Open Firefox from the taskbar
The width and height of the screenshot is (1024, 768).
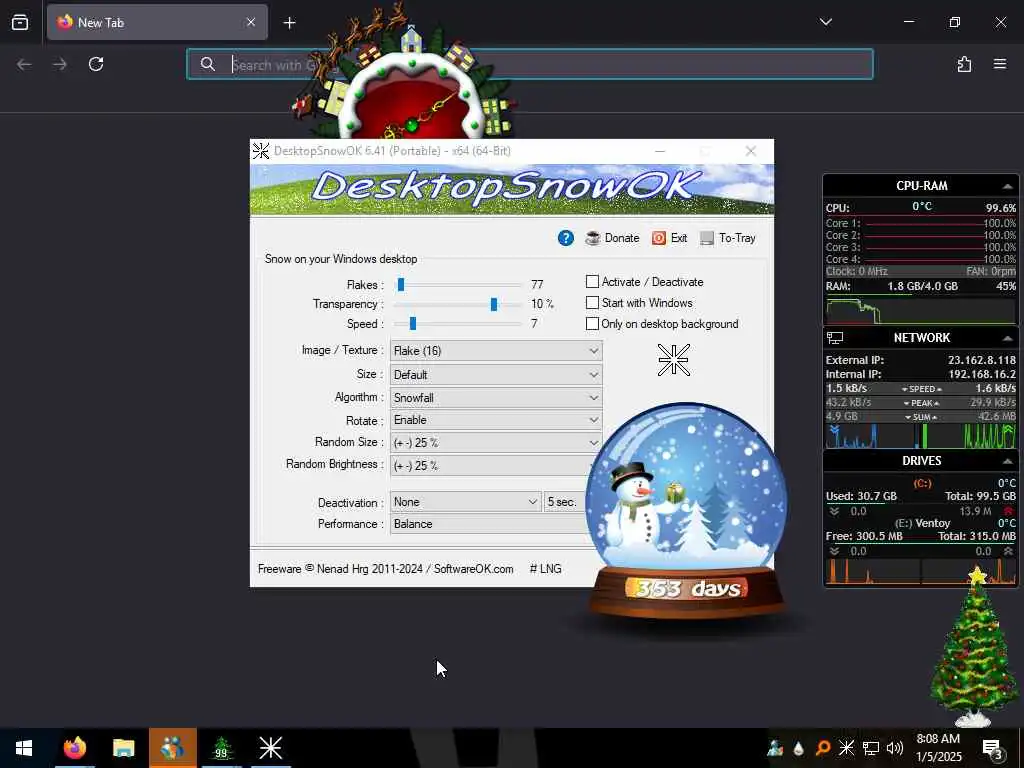[x=74, y=748]
